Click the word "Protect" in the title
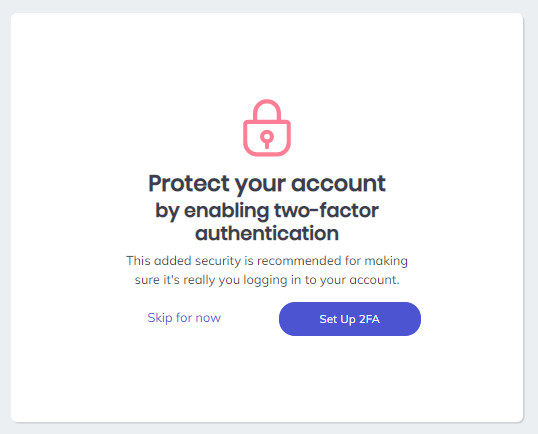This screenshot has width=538, height=434. pos(189,184)
